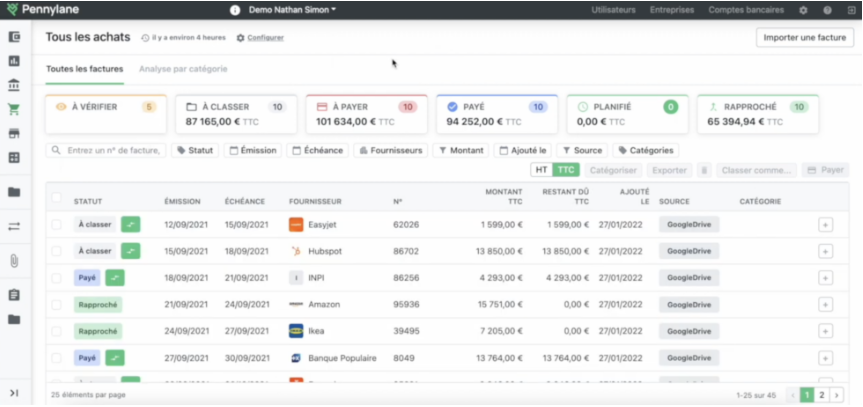Click the green reconcile icon on Easyjet row
The image size is (863, 407).
(130, 225)
